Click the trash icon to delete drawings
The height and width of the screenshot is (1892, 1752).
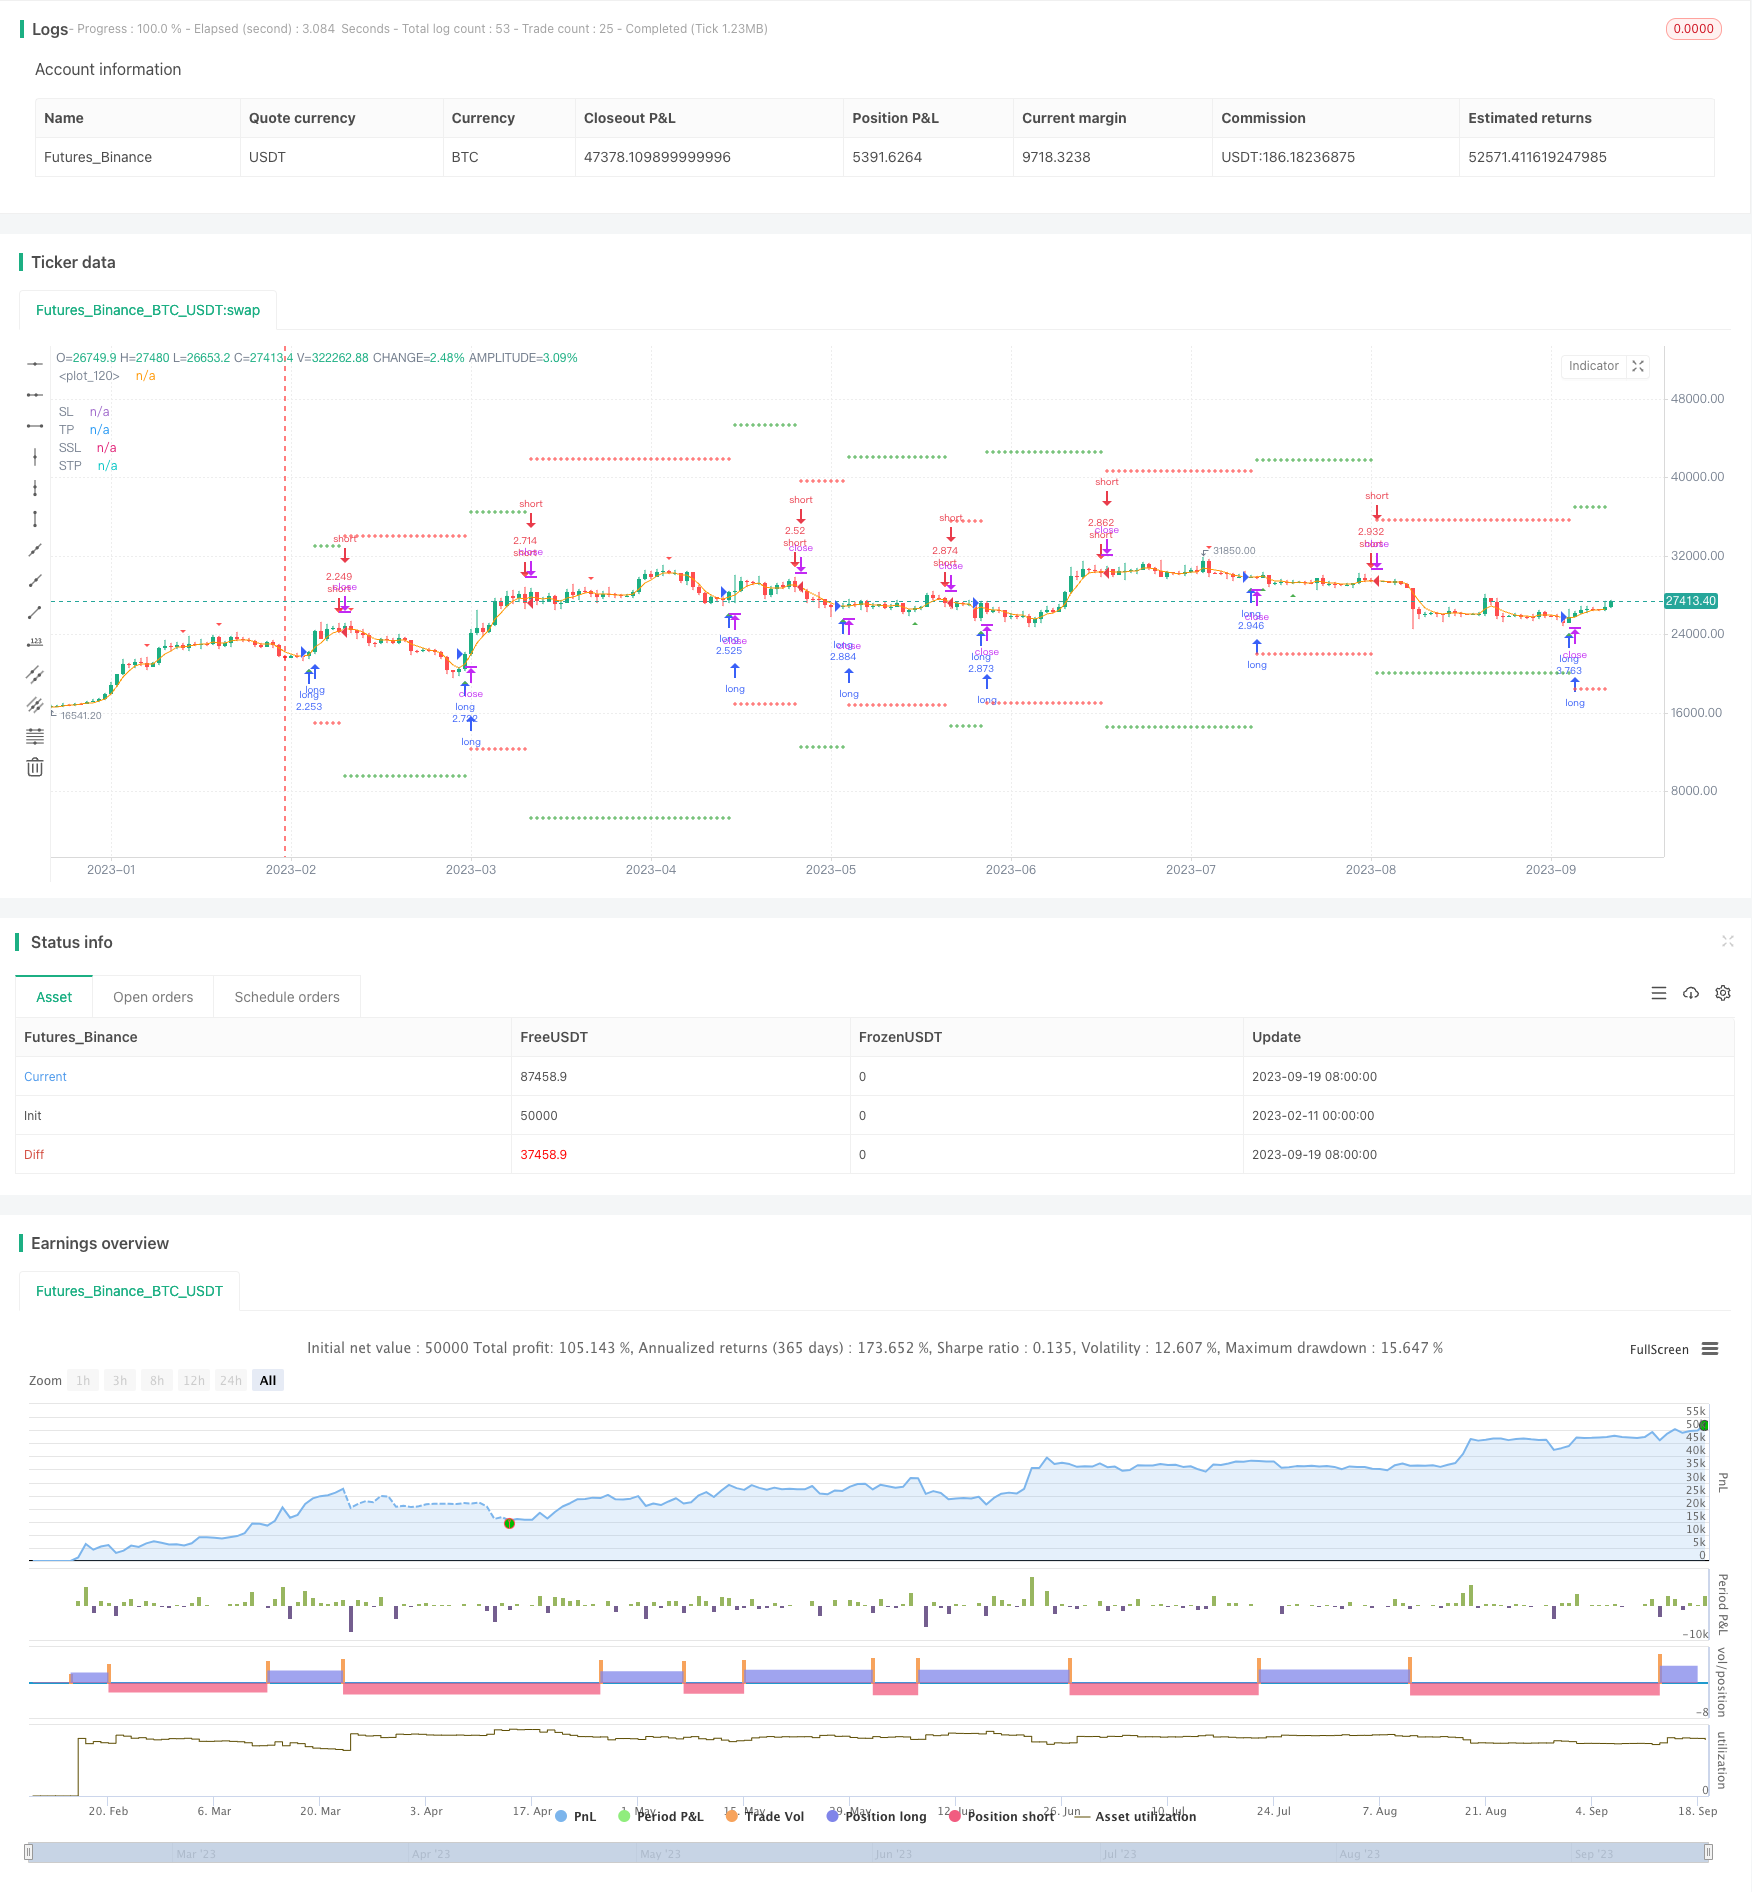click(x=35, y=767)
